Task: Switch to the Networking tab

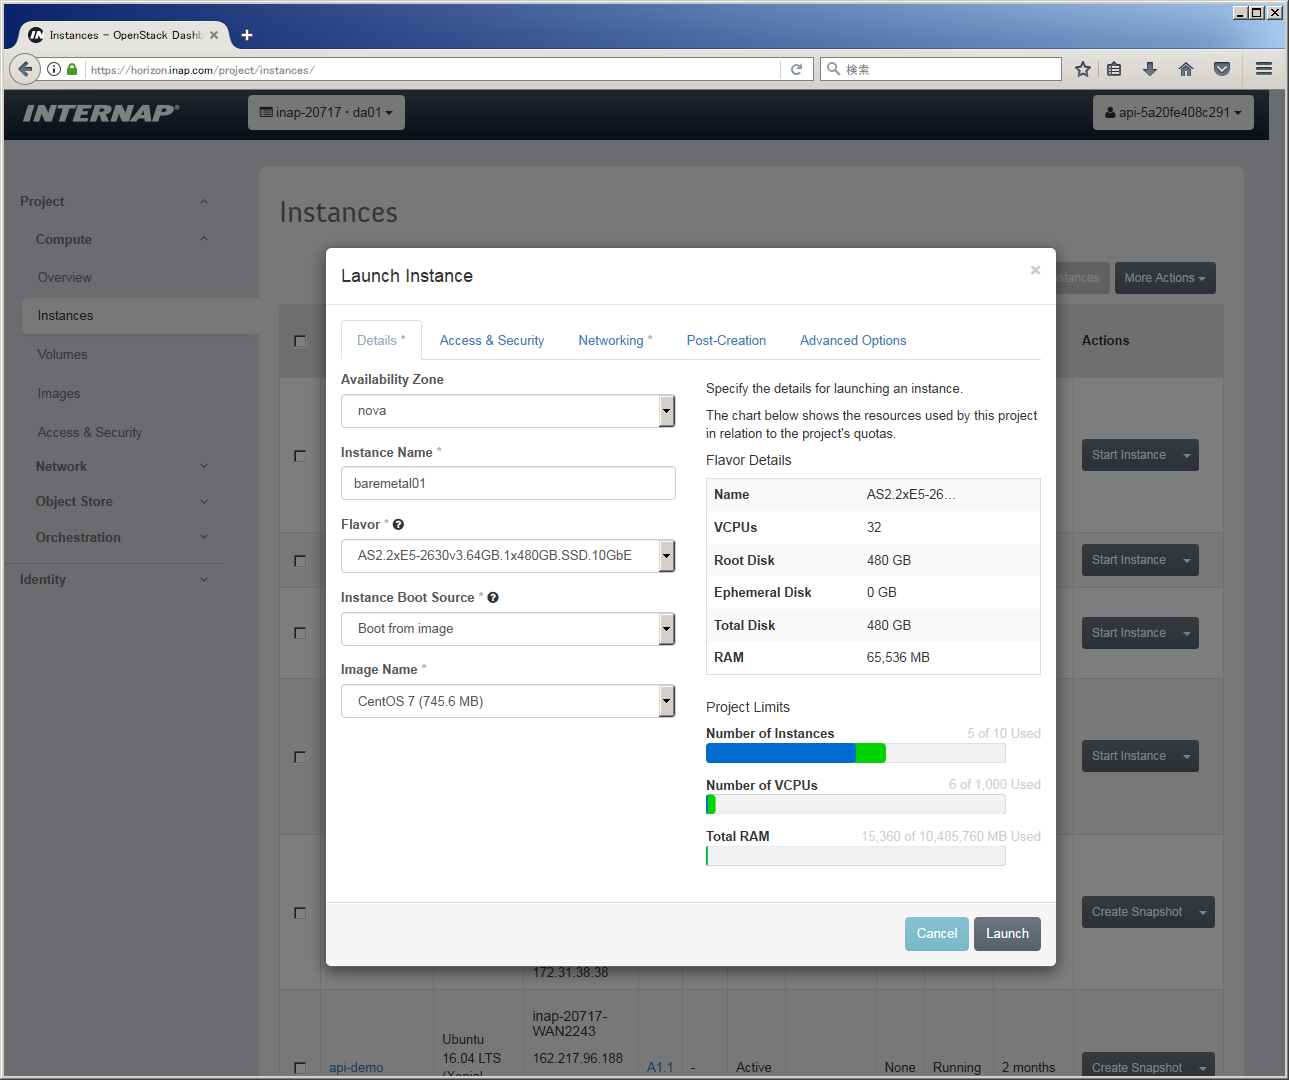Action: pyautogui.click(x=615, y=340)
